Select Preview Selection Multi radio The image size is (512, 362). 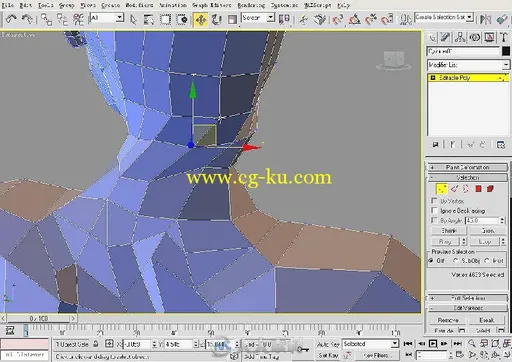coord(486,261)
